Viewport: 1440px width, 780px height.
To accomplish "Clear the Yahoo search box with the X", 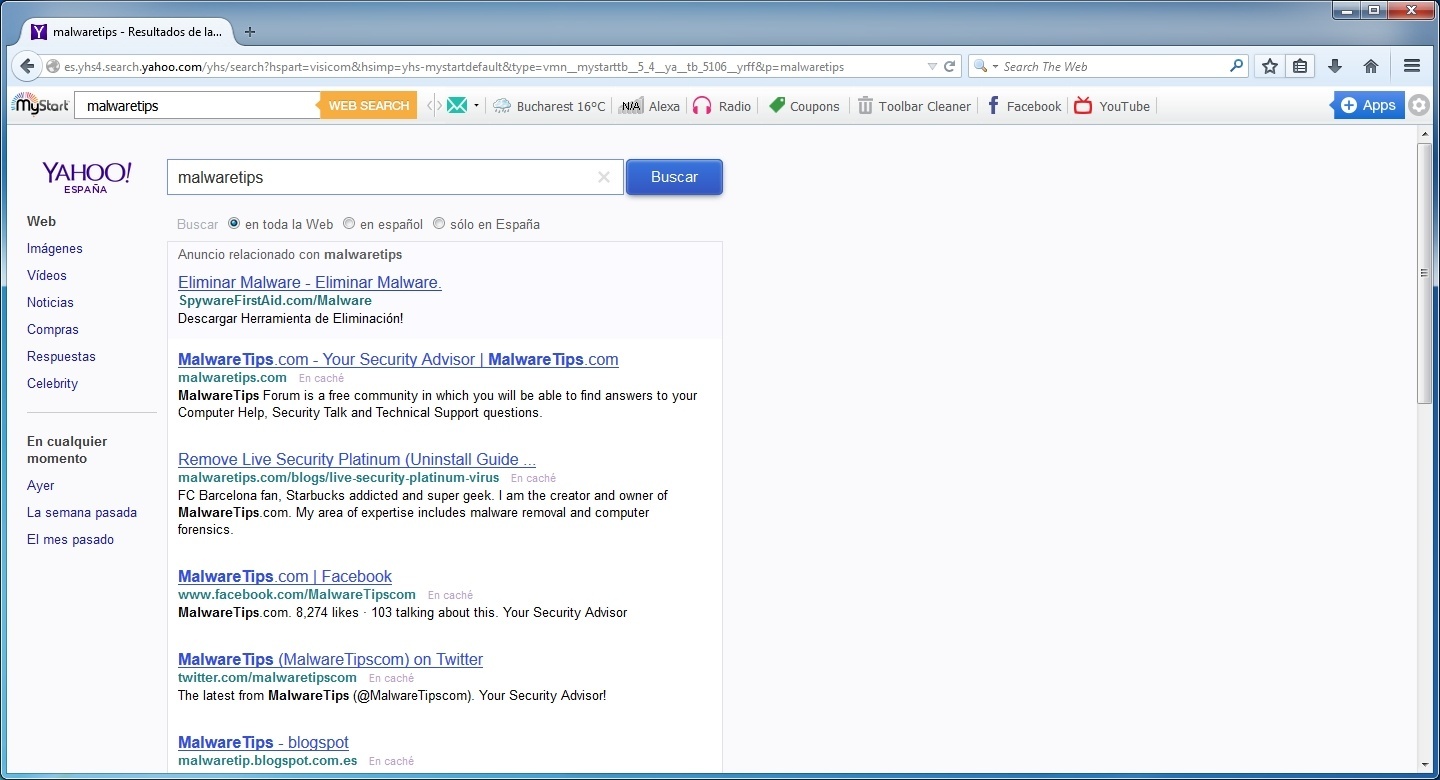I will pos(604,177).
